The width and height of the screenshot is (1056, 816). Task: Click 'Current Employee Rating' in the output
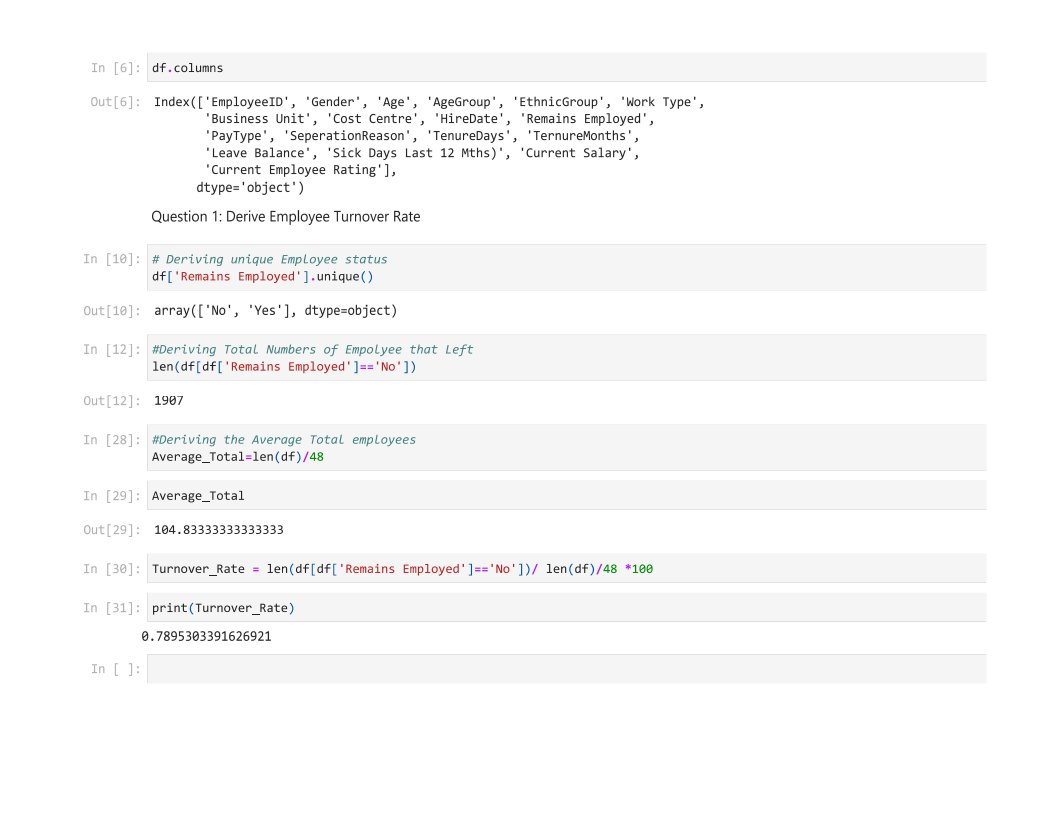(294, 170)
